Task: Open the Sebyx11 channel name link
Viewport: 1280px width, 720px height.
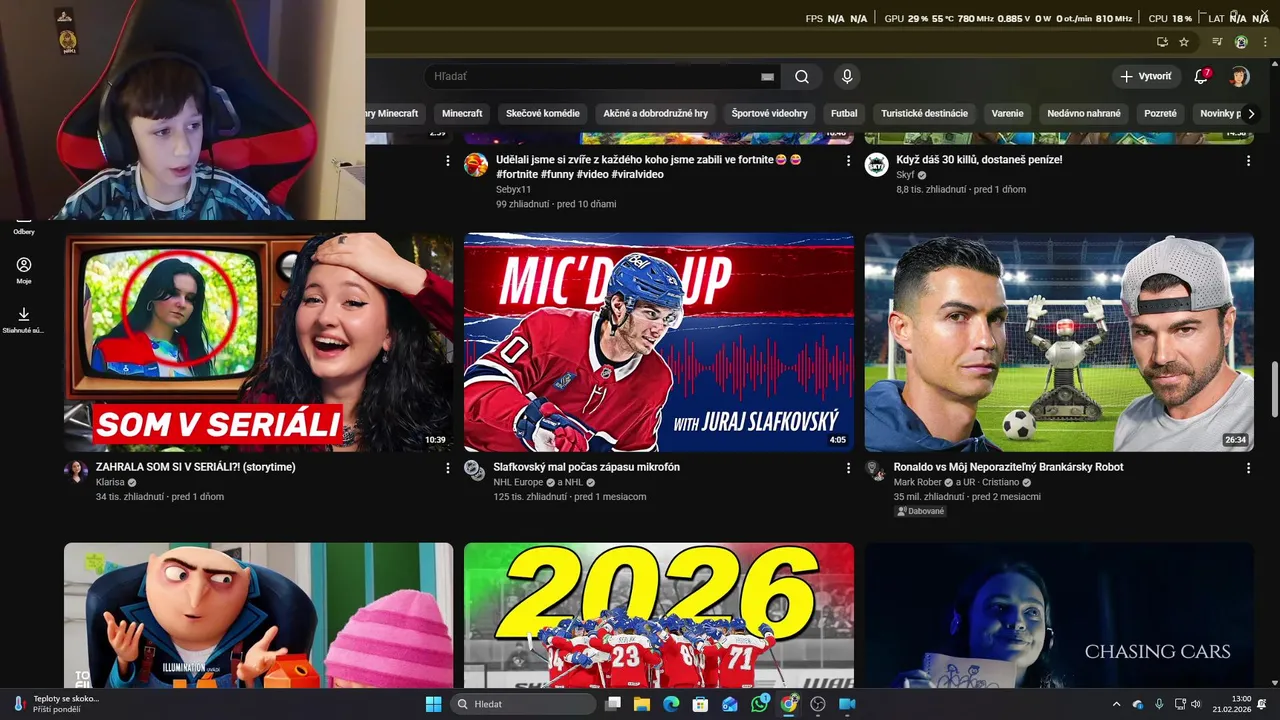Action: click(x=513, y=189)
